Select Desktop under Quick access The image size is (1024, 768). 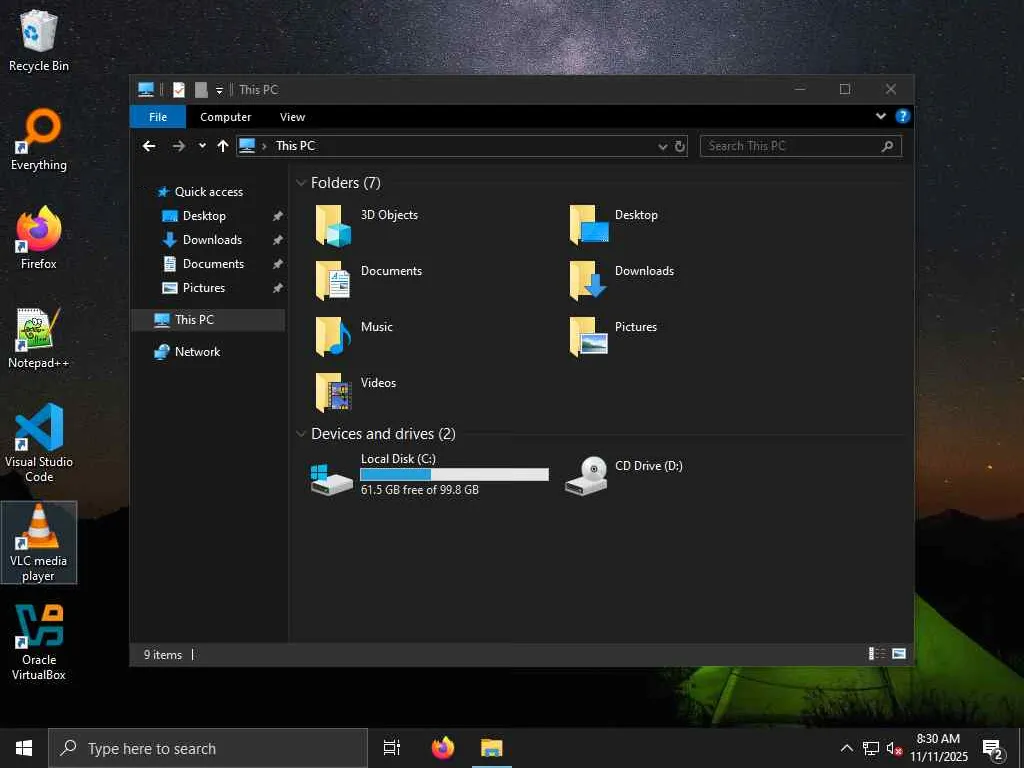[194, 216]
